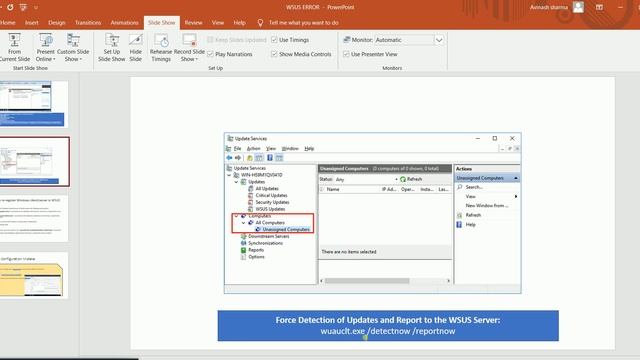Screen dimensions: 640x360
Task: Open the Help tab
Action: [x=240, y=22]
